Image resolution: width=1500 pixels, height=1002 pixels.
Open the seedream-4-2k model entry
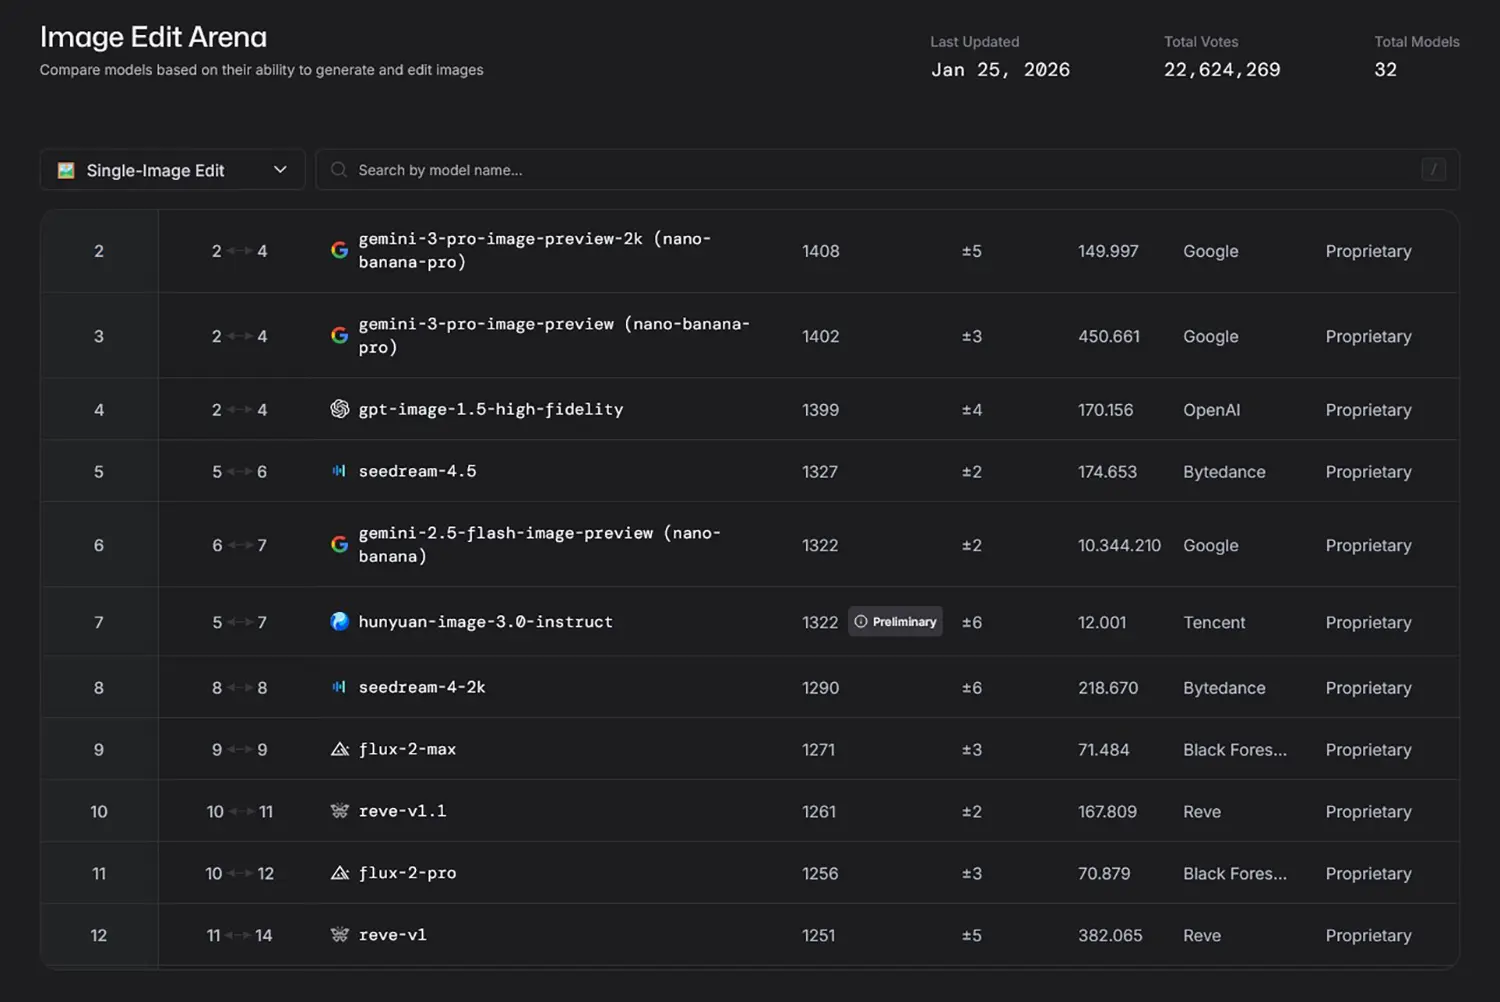(422, 687)
